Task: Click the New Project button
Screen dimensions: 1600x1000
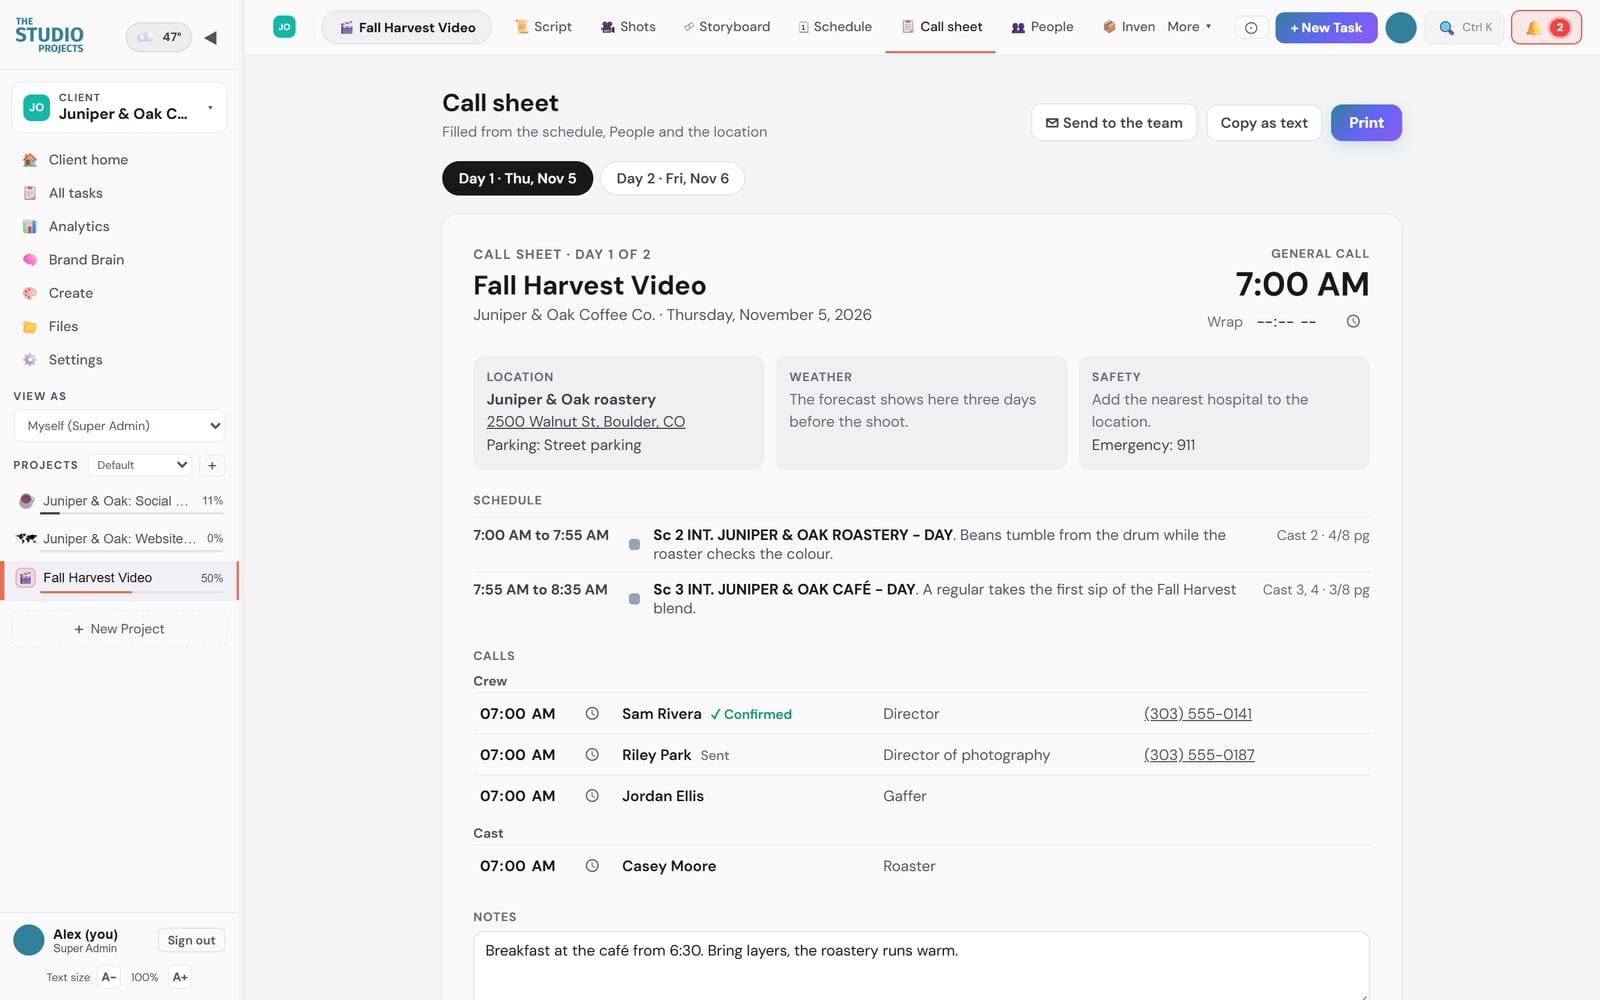Action: [119, 629]
